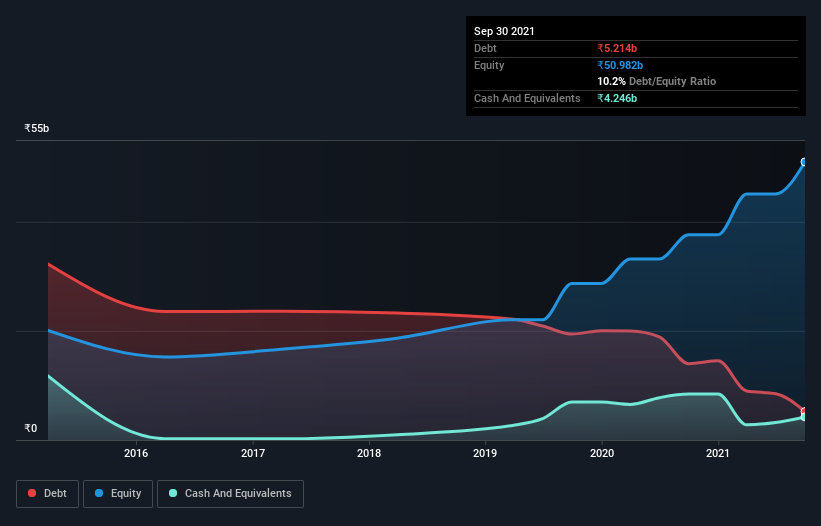Click the Debt row label in tooltip

tap(485, 48)
